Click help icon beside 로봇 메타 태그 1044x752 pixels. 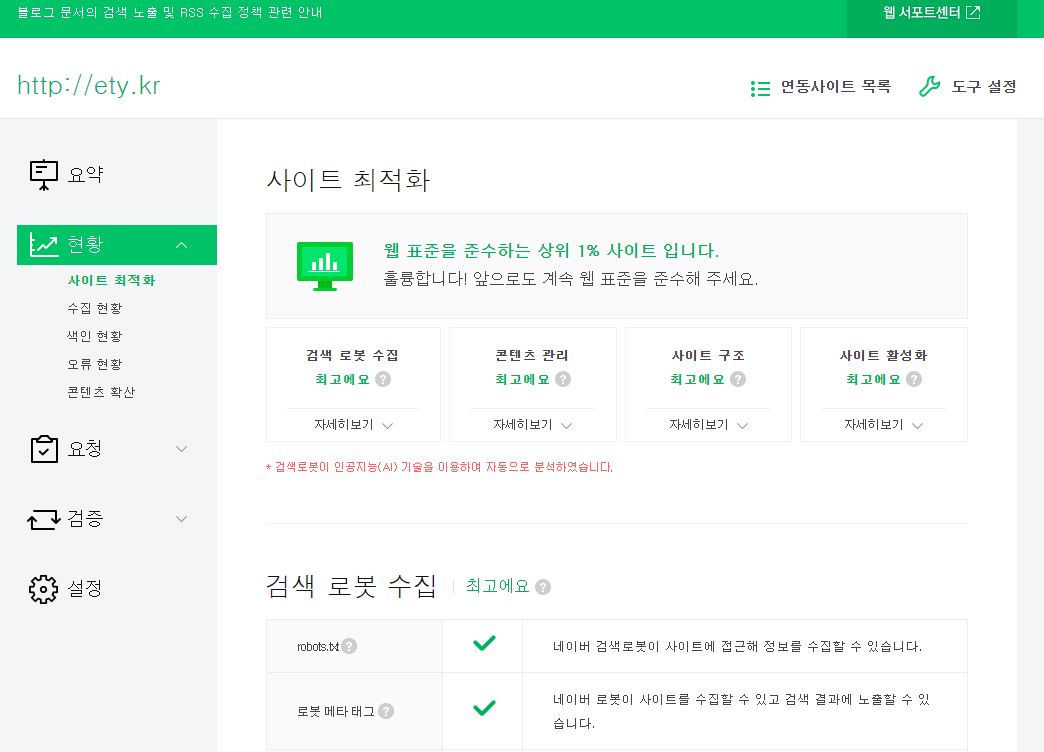(x=386, y=711)
